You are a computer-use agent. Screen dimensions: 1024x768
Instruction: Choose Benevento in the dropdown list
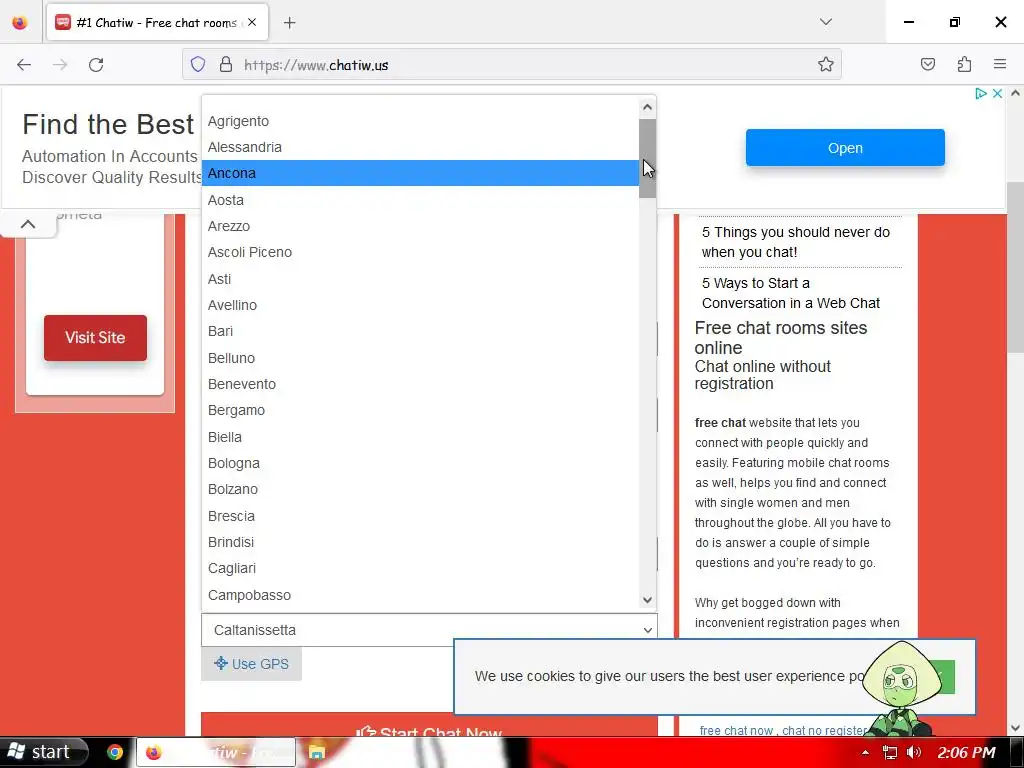coord(421,384)
